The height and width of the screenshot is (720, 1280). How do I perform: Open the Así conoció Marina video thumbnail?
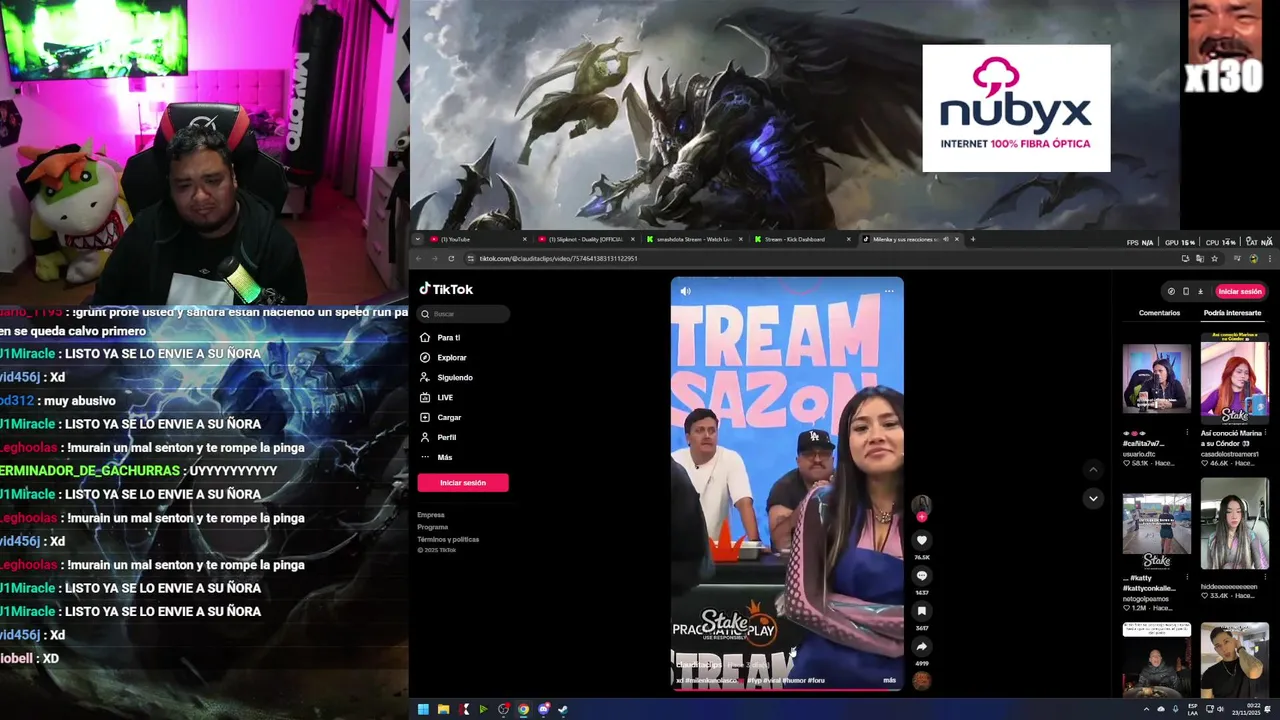click(1235, 378)
